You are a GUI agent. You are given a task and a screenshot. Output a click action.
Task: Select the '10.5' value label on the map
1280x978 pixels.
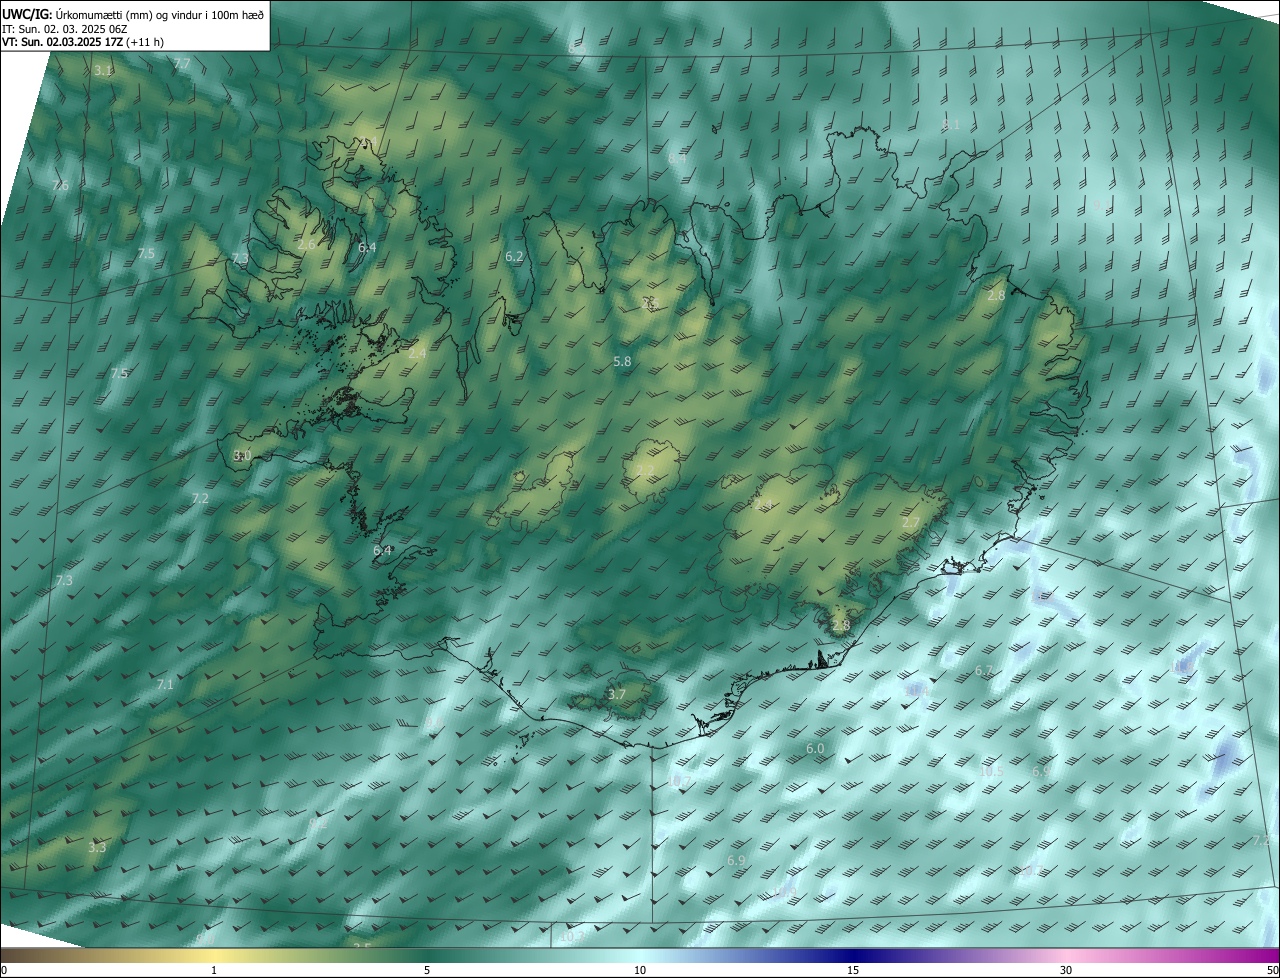click(990, 772)
